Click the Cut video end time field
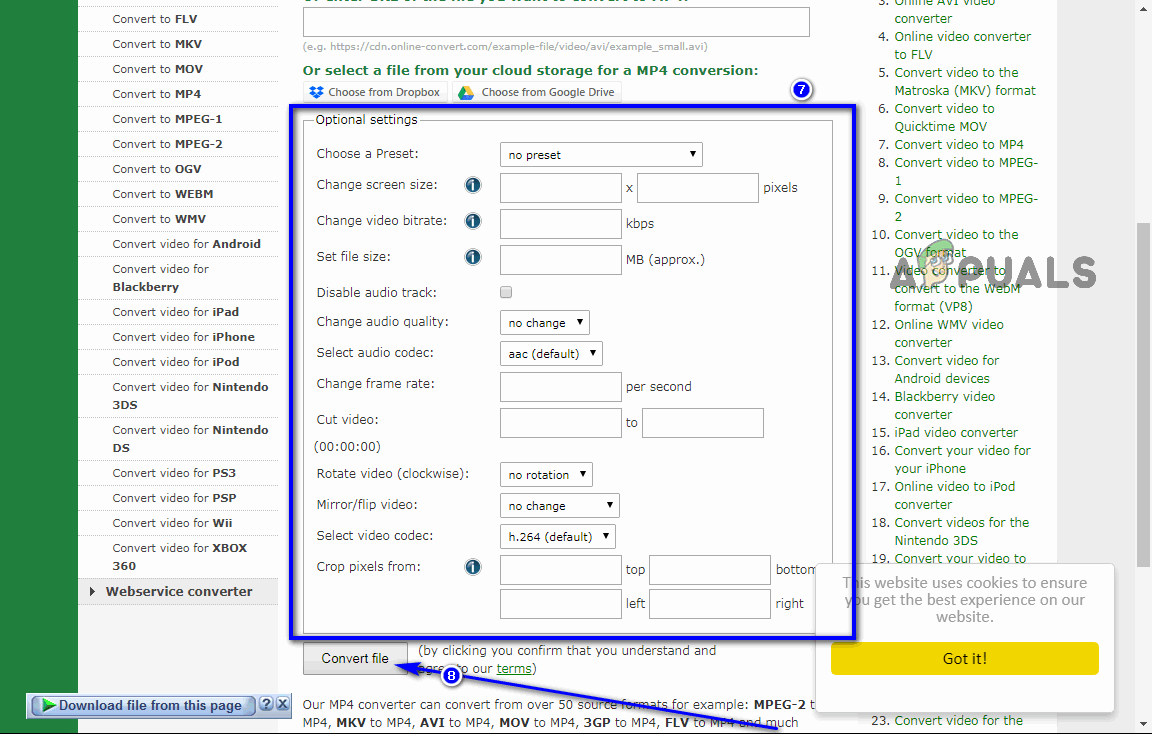 [703, 423]
